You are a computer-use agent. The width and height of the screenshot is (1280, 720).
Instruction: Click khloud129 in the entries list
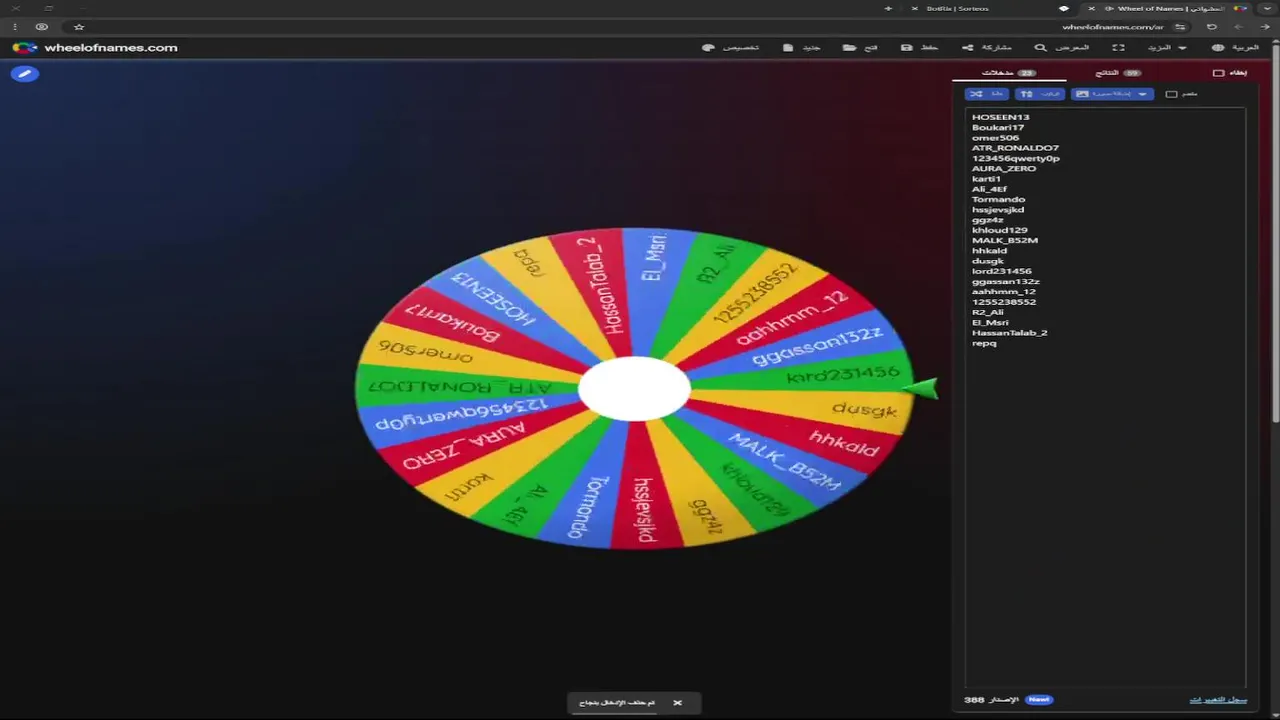click(999, 230)
